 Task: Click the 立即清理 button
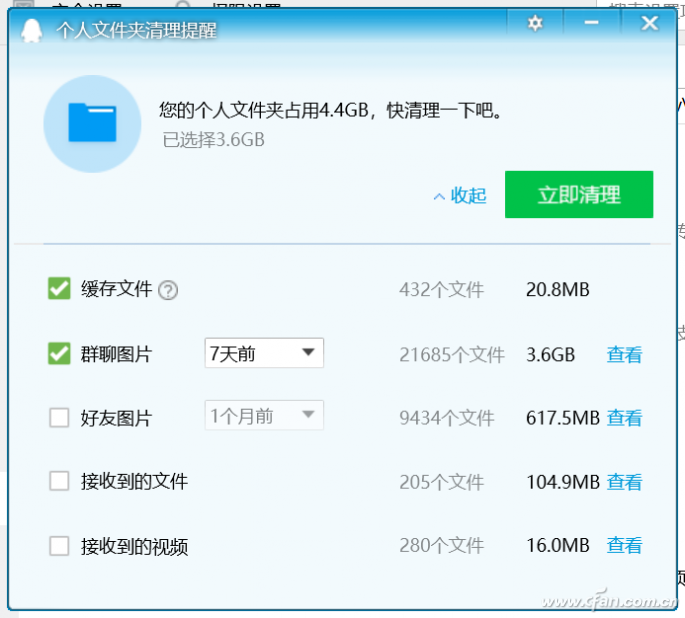point(579,194)
